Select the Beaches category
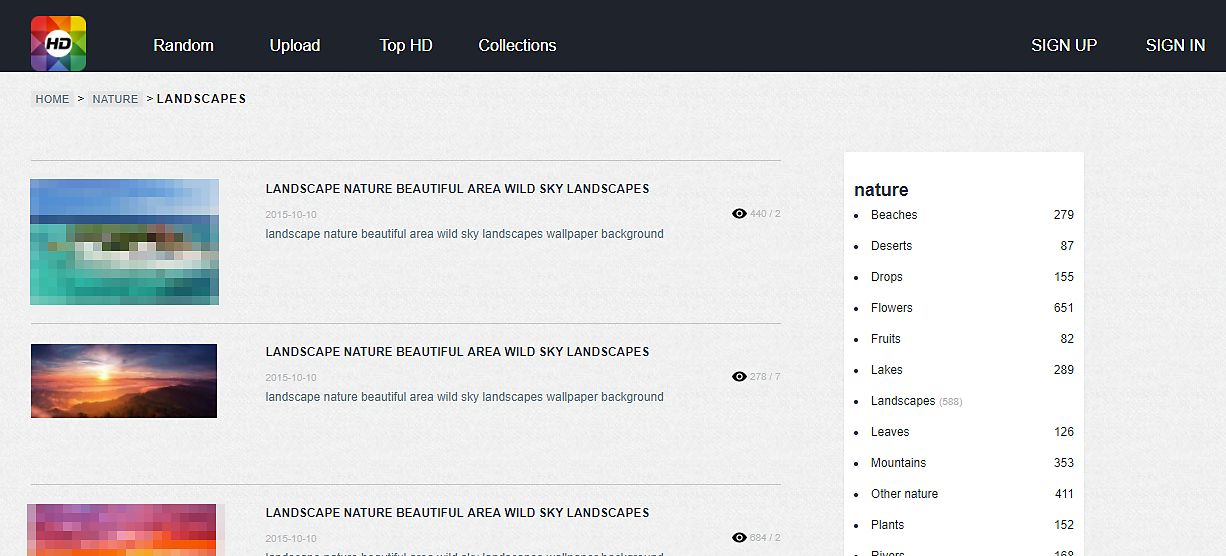The width and height of the screenshot is (1226, 556). 893,215
